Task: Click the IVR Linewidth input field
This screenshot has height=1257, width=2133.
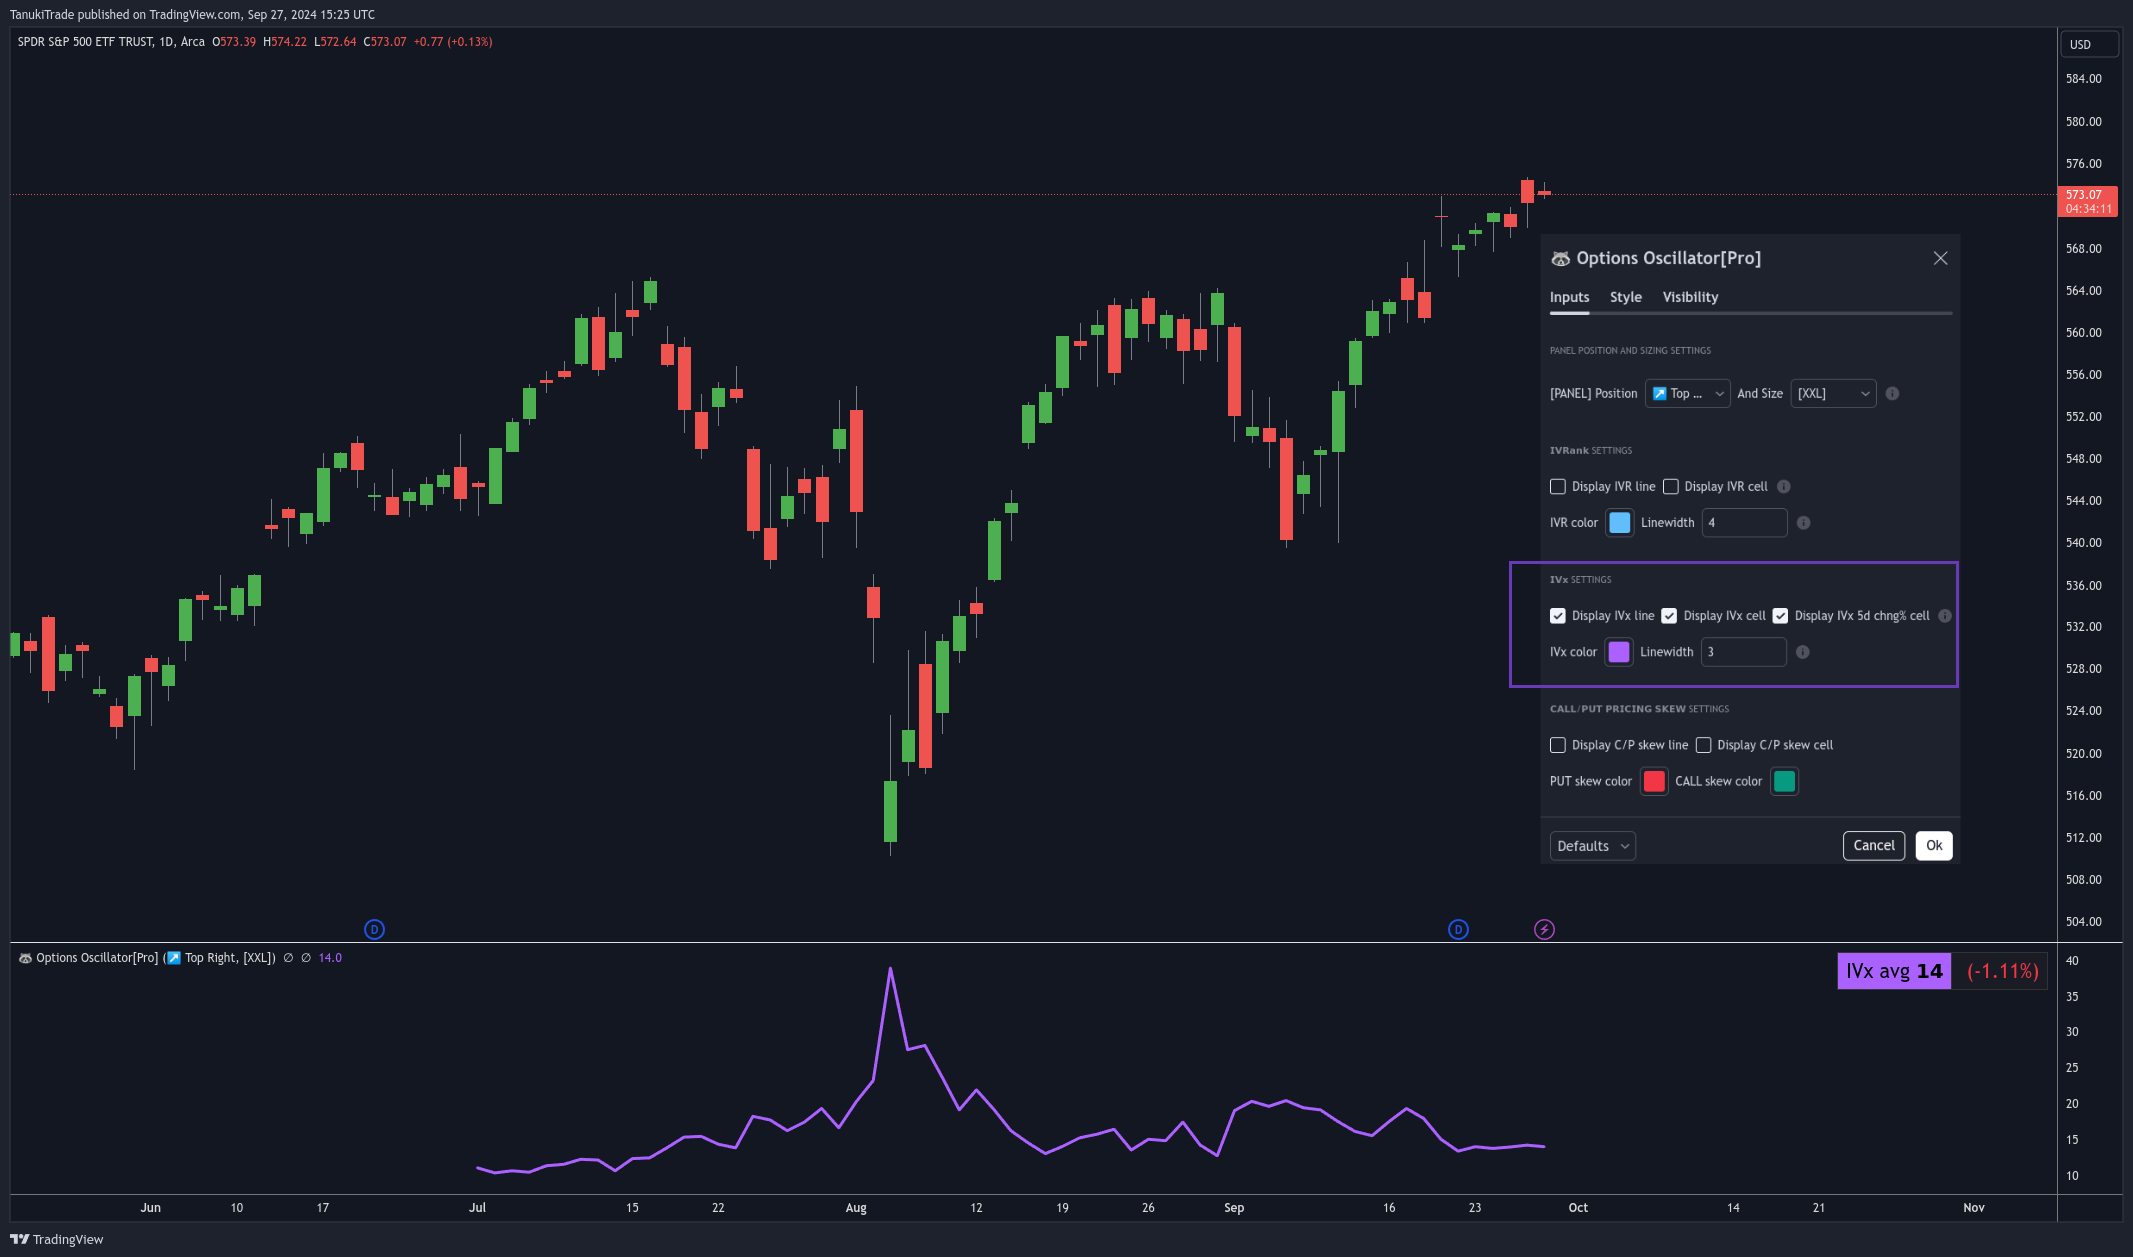Action: (x=1744, y=523)
